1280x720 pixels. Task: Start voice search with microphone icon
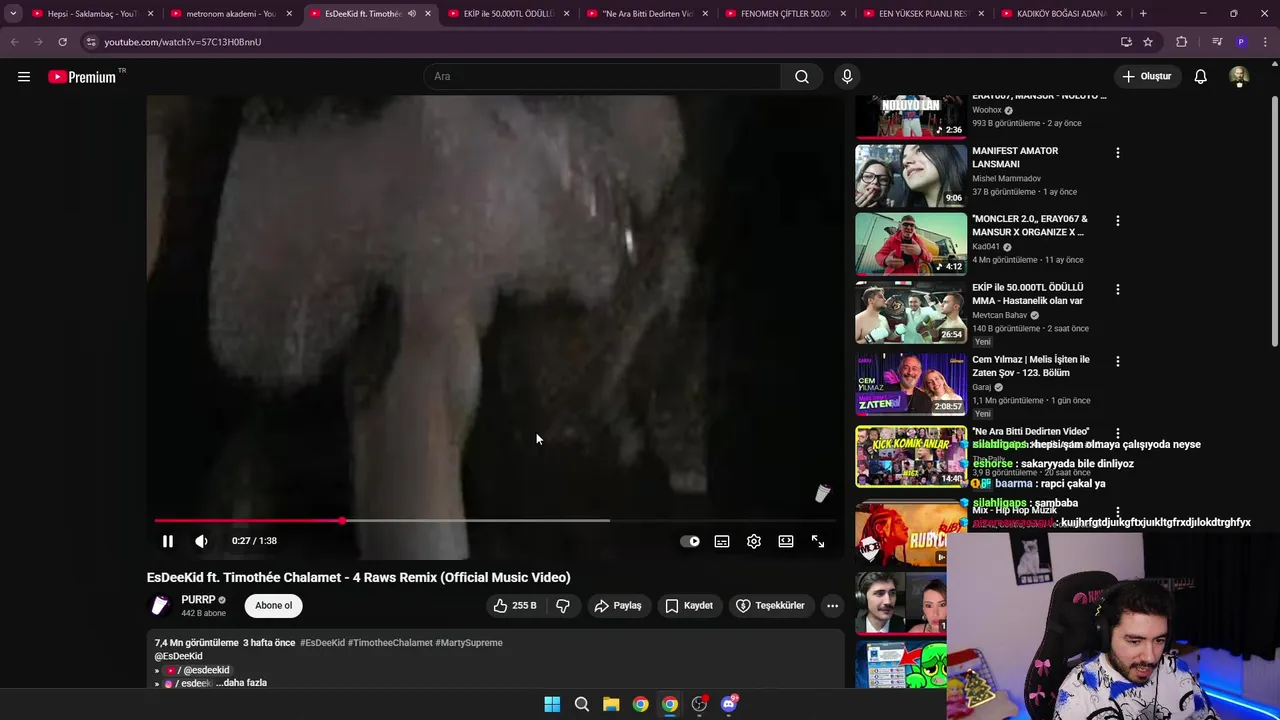[x=847, y=76]
